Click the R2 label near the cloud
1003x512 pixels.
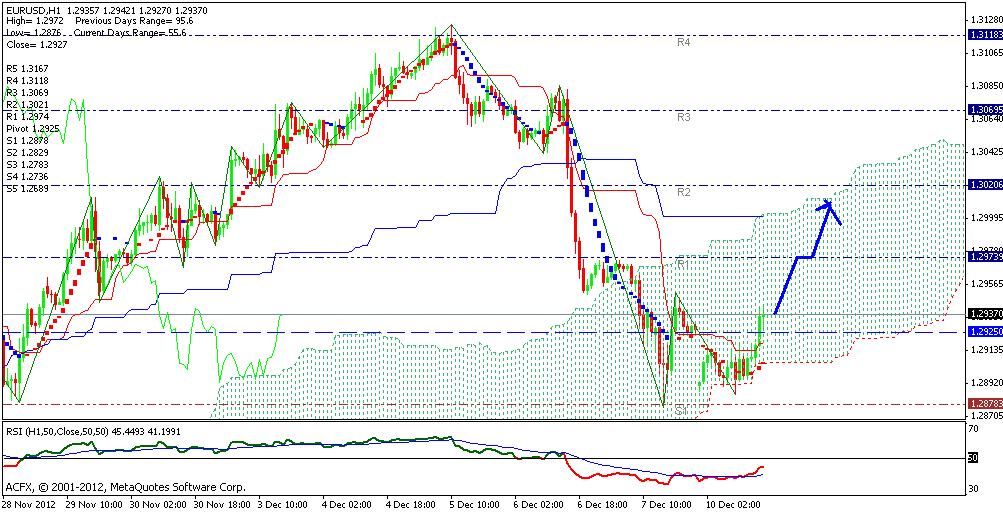click(684, 191)
